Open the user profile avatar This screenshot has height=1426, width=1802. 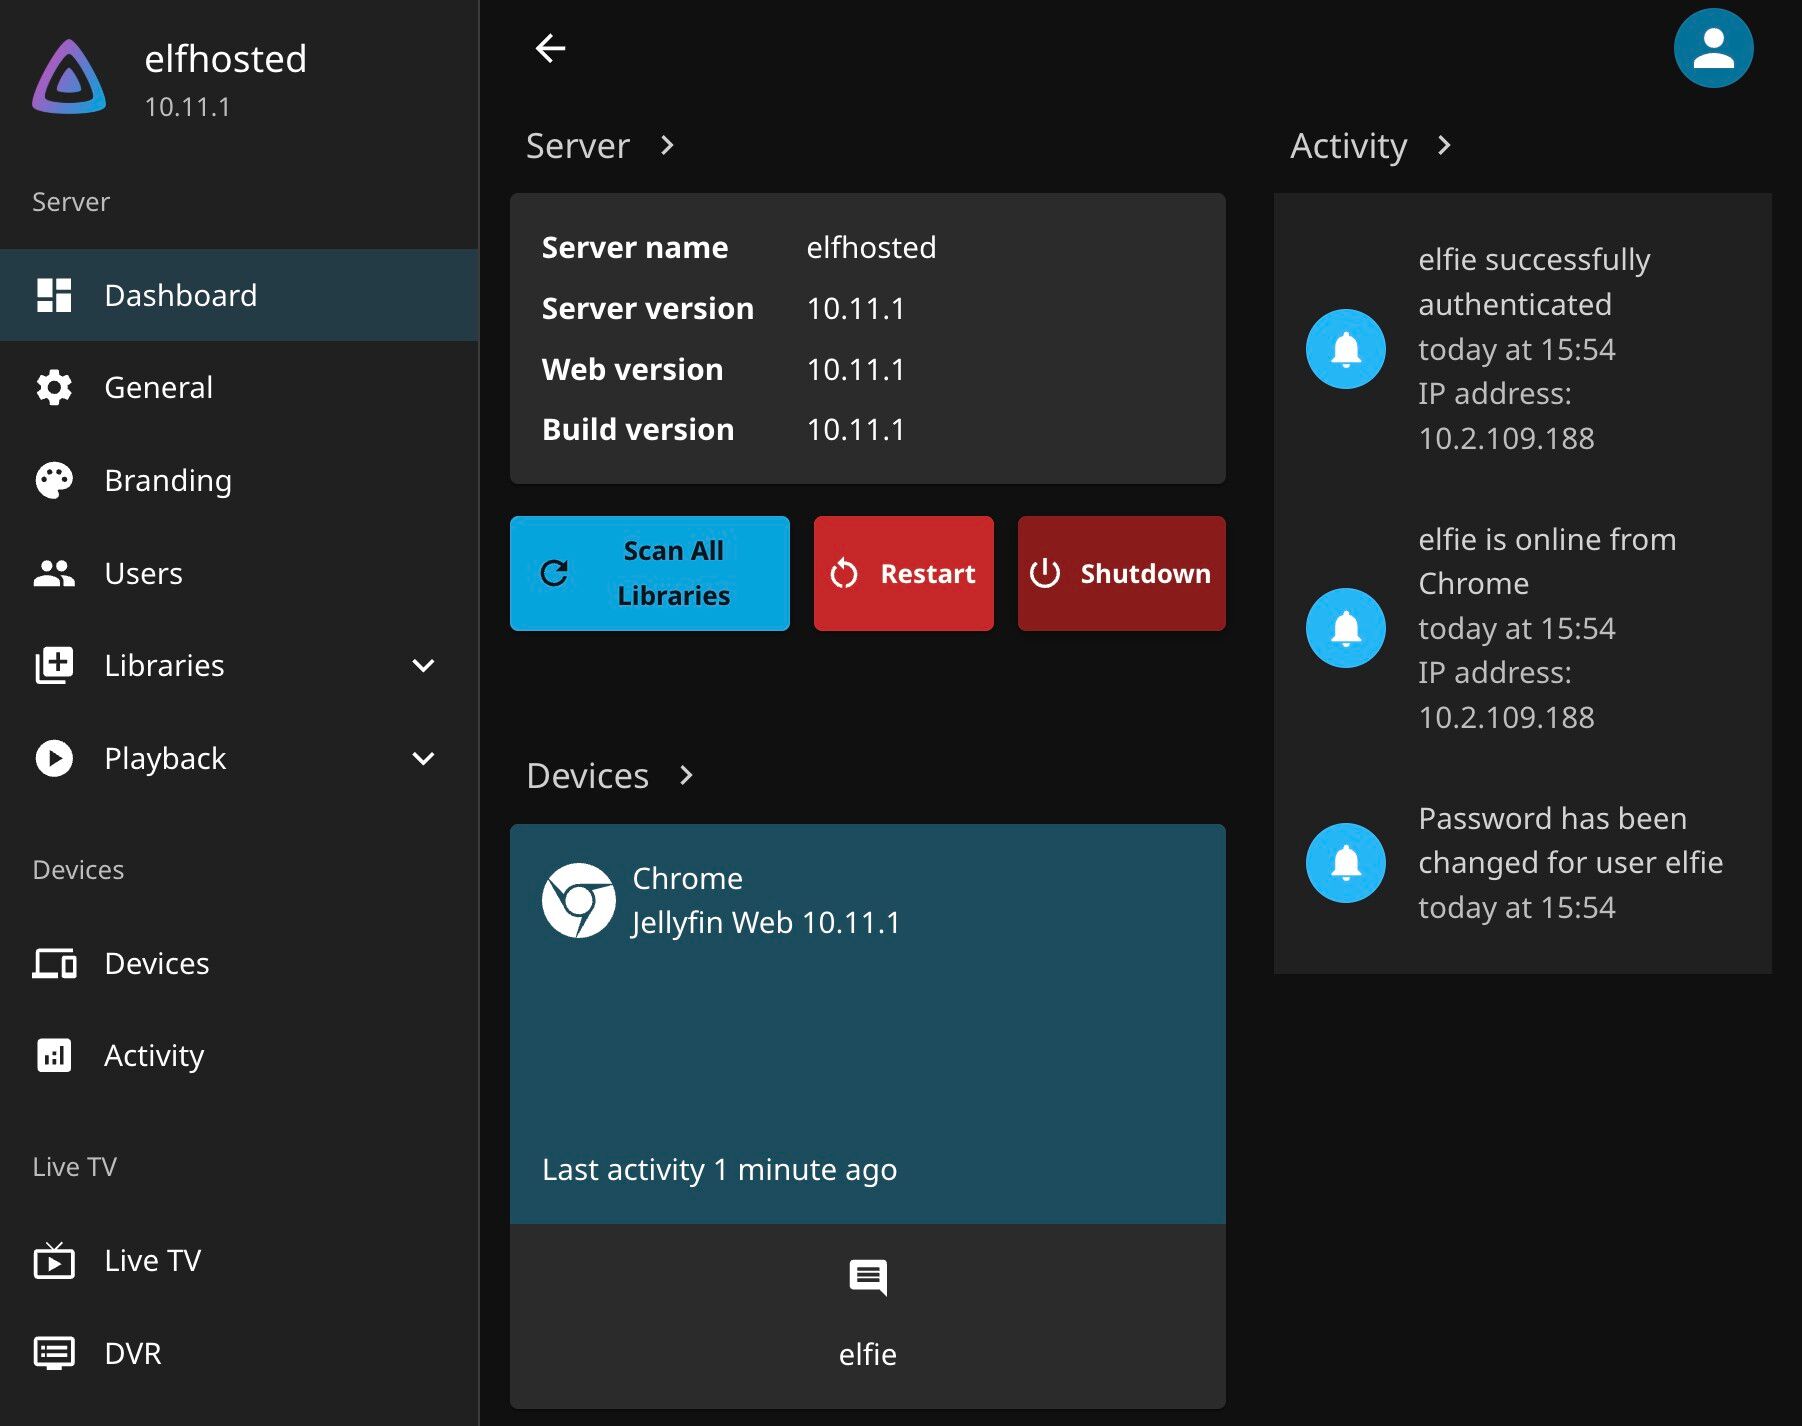pyautogui.click(x=1713, y=48)
